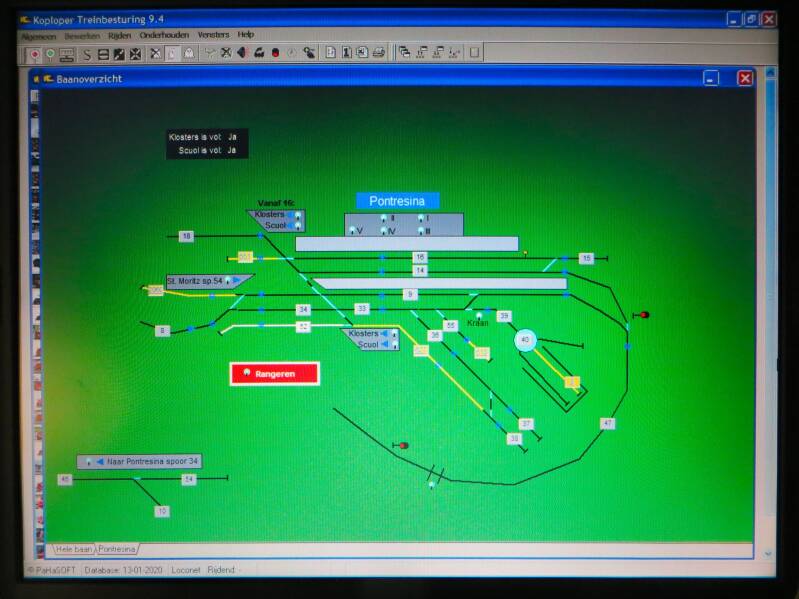The width and height of the screenshot is (799, 599).
Task: Open the Bewerken menu
Action: coord(82,36)
